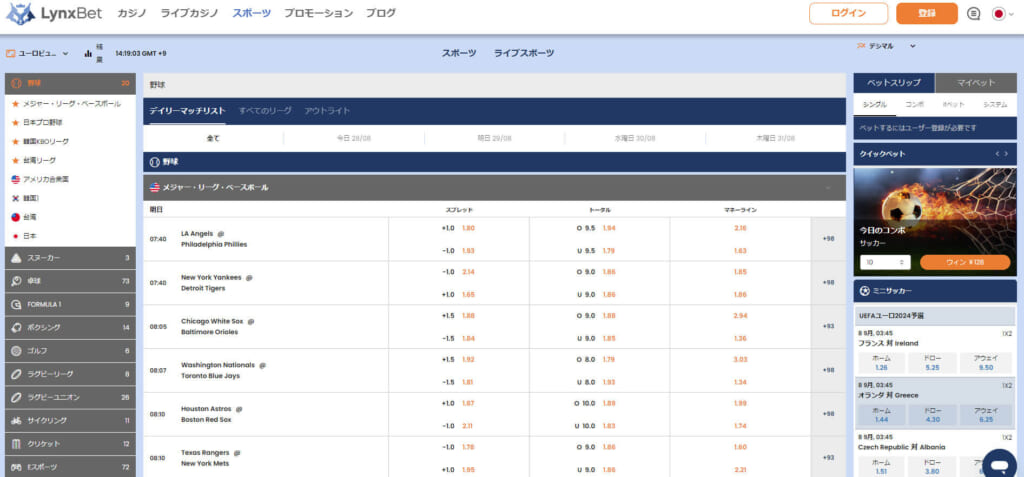Select the table tennis paddle icon
Screen dimensions: 1024x477
click(16, 281)
